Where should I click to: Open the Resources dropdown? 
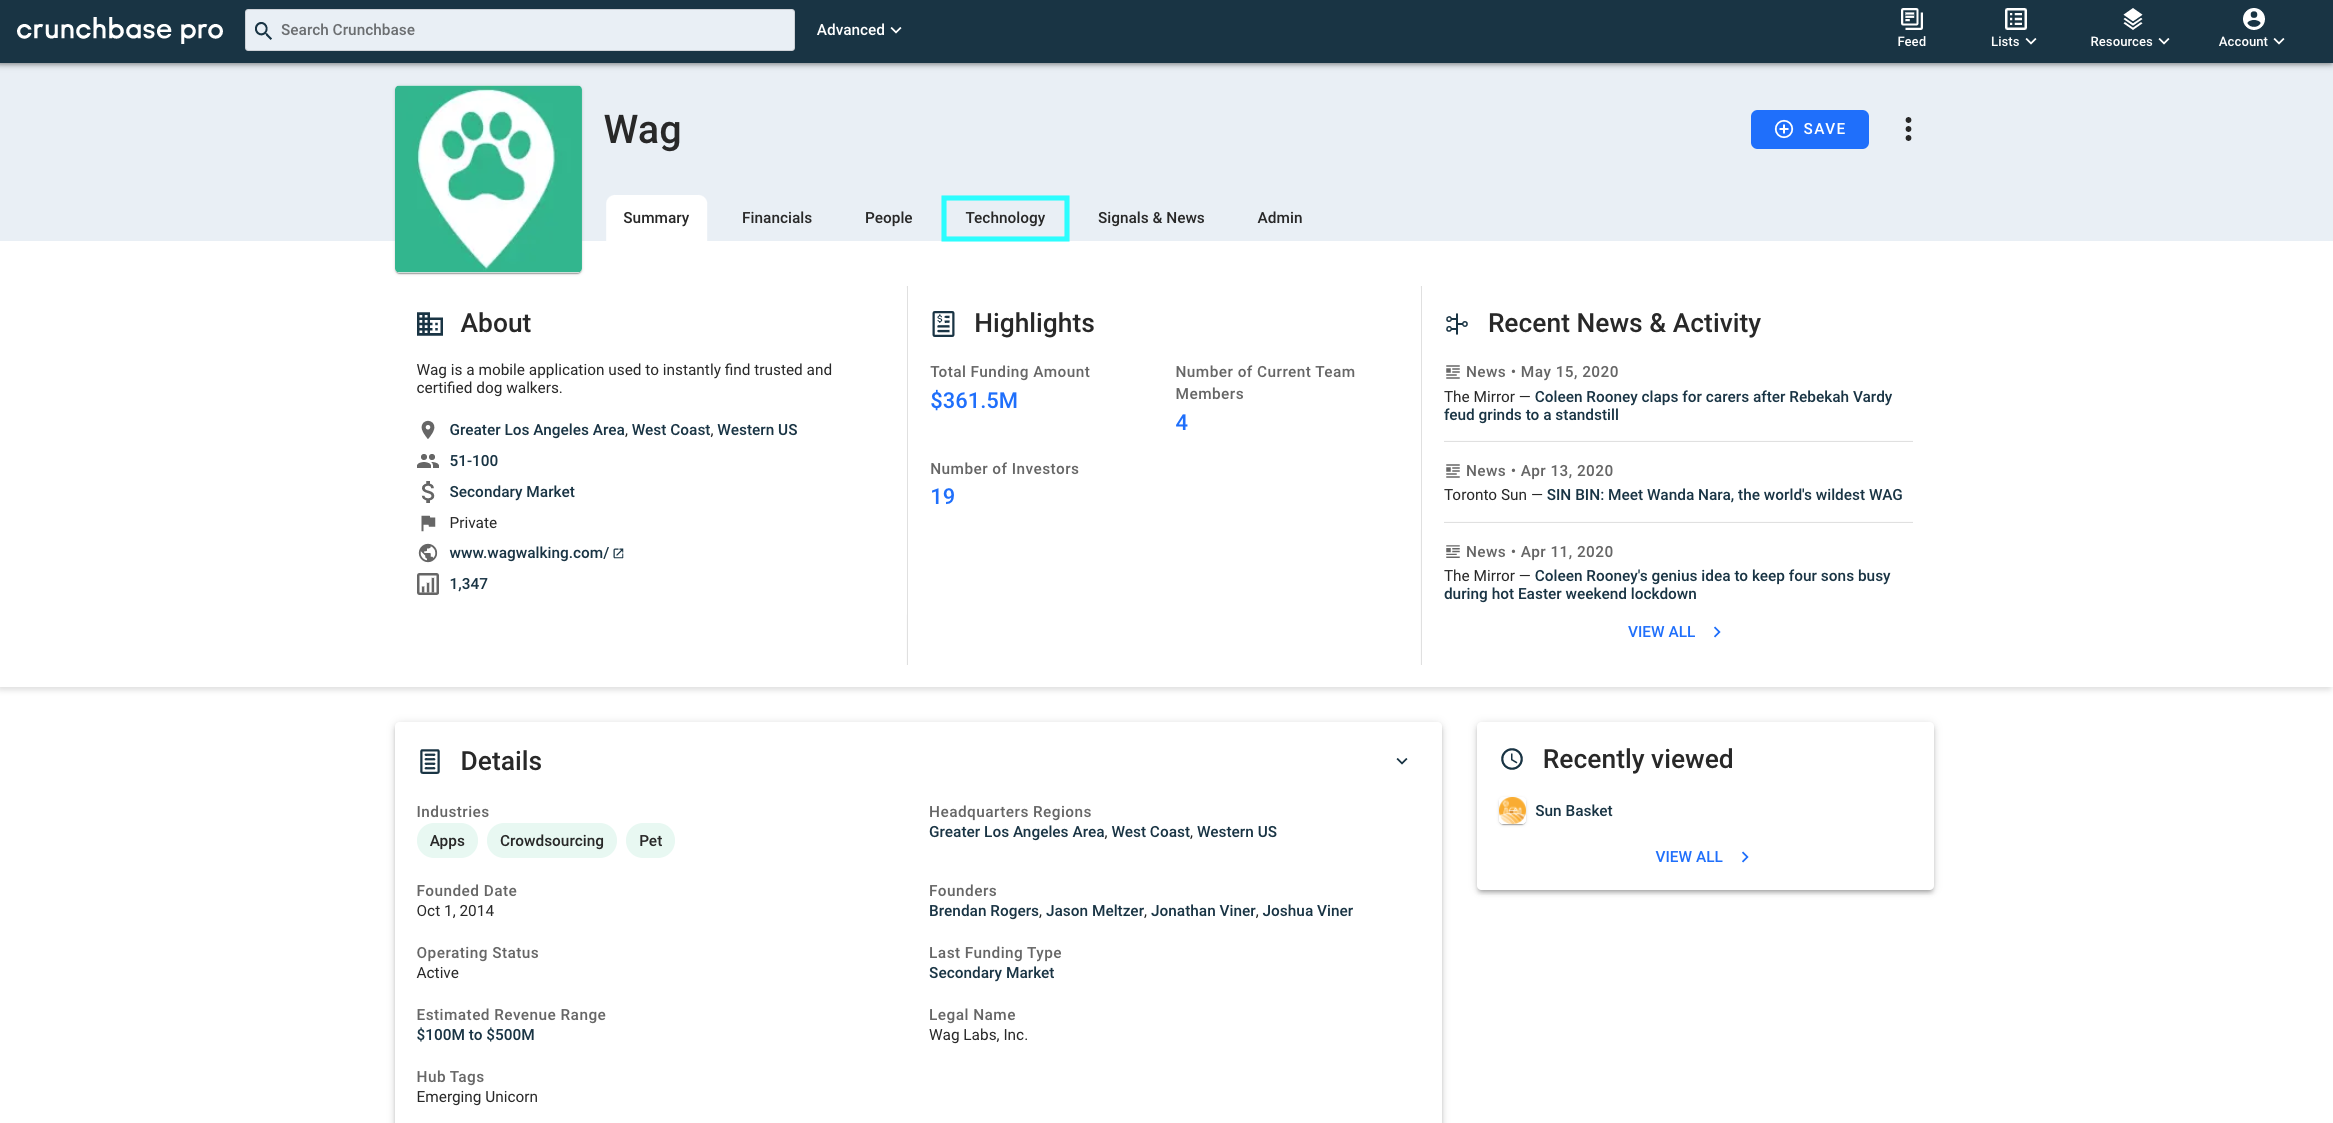click(x=2130, y=28)
